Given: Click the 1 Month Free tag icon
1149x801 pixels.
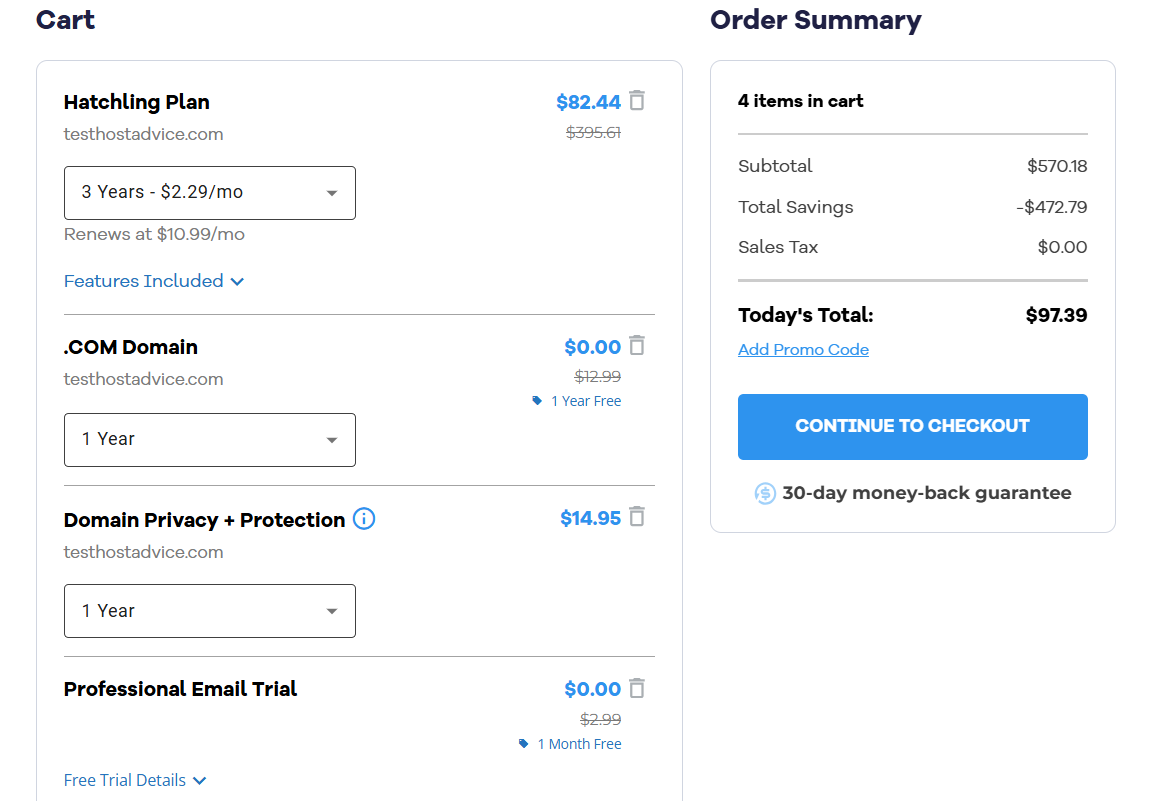Looking at the screenshot, I should 523,744.
